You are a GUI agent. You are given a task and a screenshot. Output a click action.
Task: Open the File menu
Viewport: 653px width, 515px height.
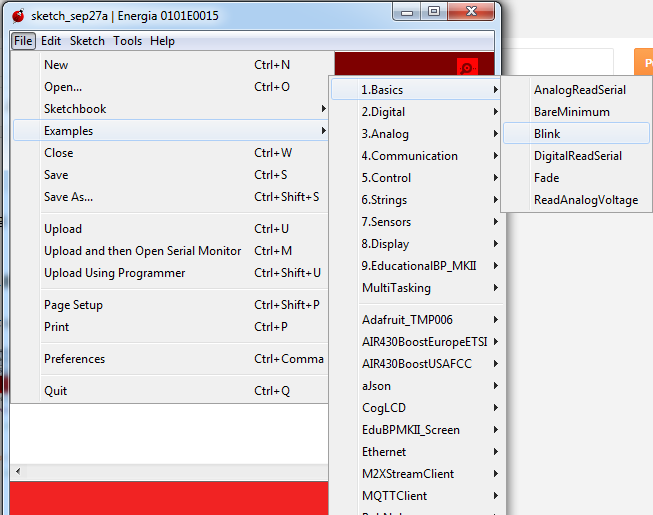pyautogui.click(x=23, y=41)
